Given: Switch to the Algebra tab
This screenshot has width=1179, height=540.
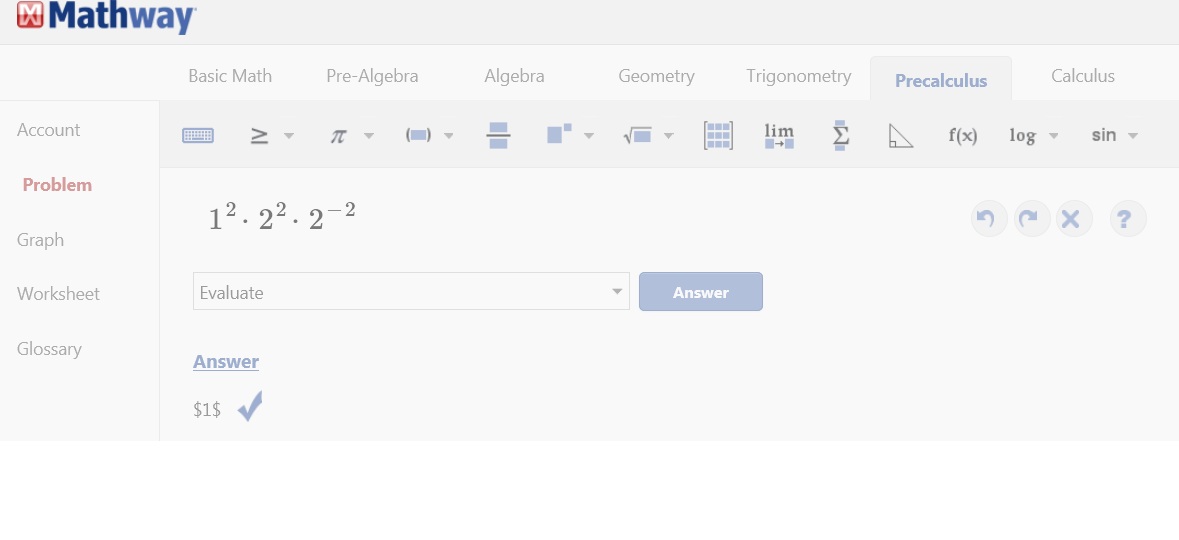Looking at the screenshot, I should click(x=514, y=76).
